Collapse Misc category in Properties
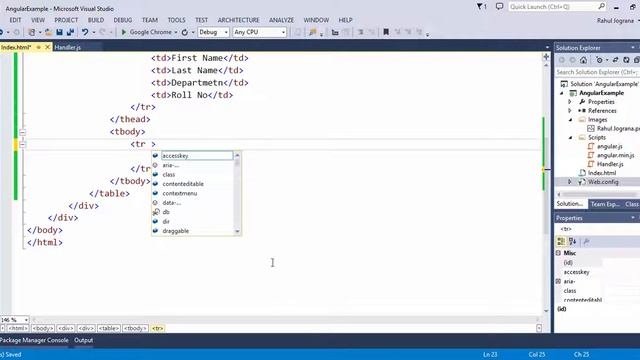The image size is (640, 360). (558, 253)
